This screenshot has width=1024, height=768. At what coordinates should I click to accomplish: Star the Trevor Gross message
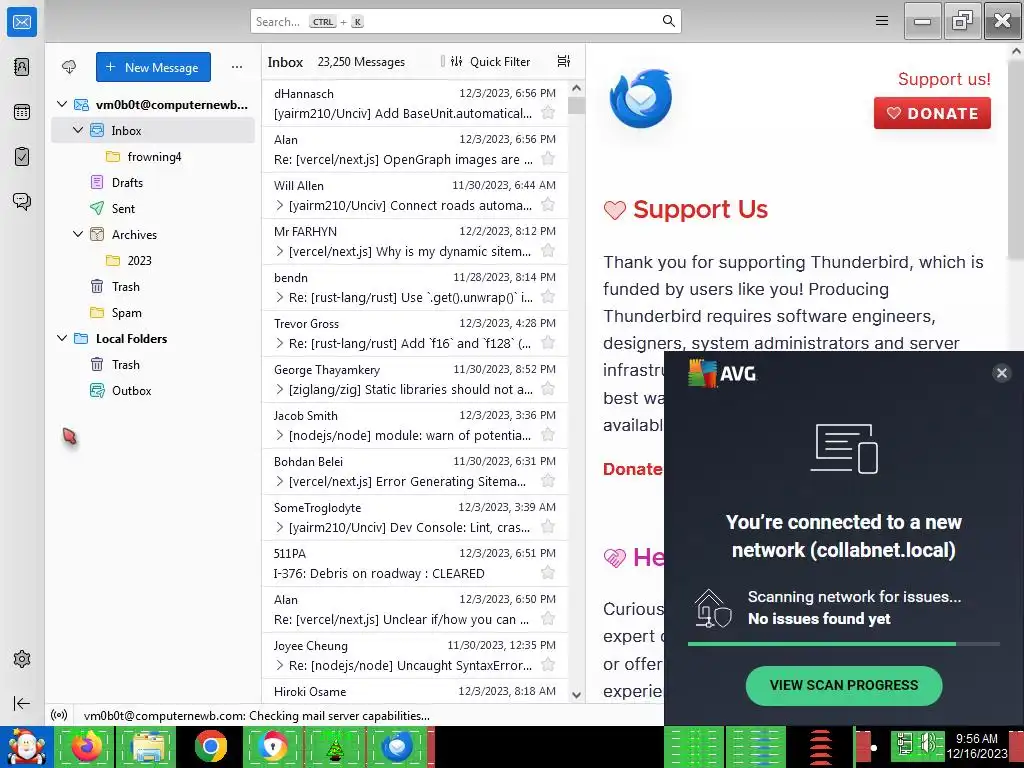pyautogui.click(x=549, y=343)
